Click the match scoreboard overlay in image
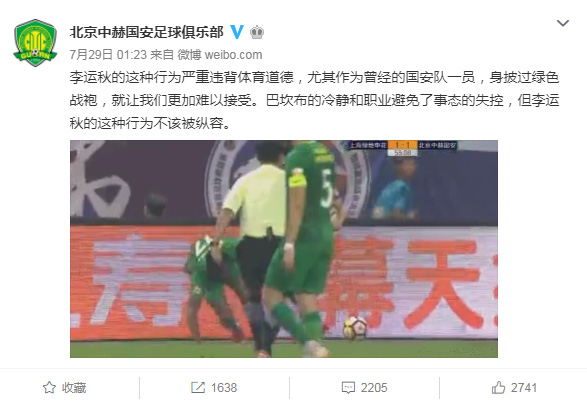Image resolution: width=587 pixels, height=403 pixels. click(x=403, y=148)
